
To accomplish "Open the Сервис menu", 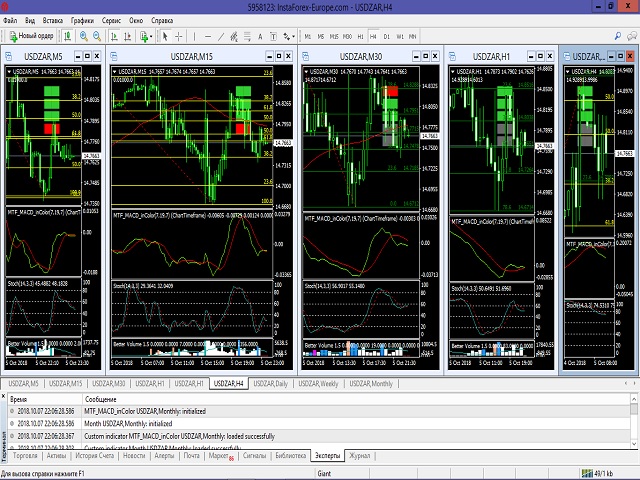I will 113,19.
